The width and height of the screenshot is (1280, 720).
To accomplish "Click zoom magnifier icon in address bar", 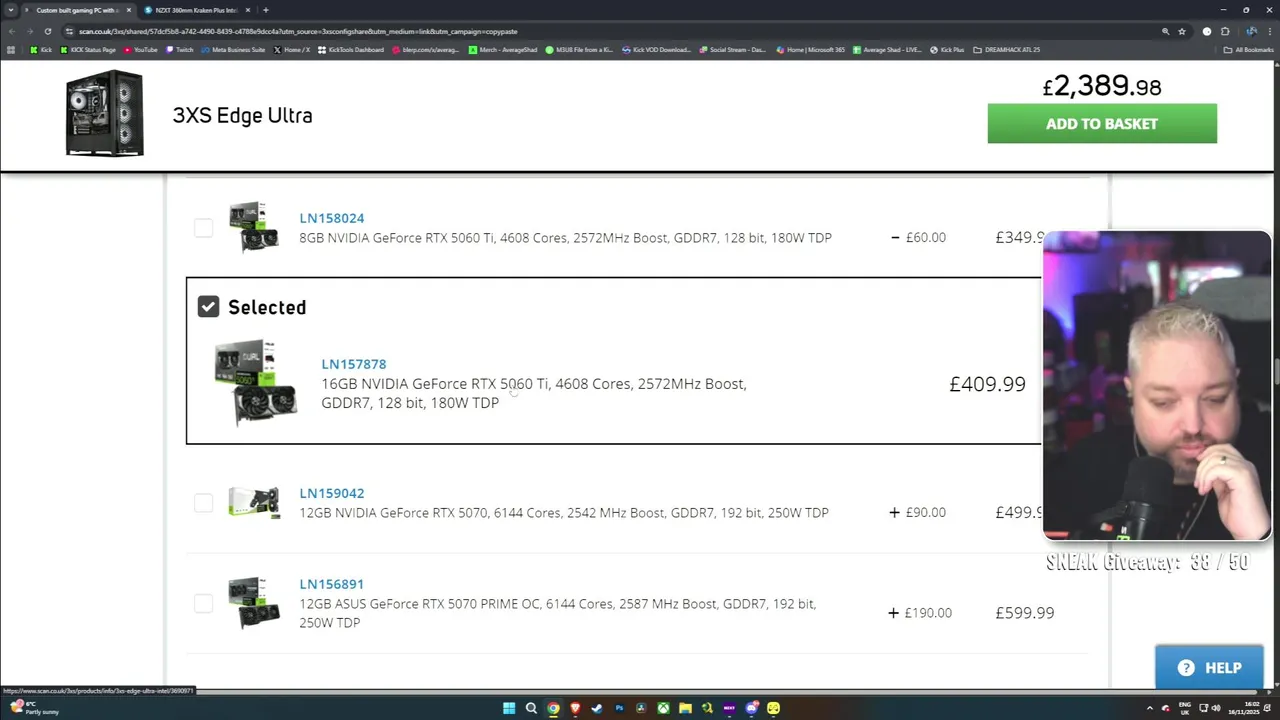I will (1165, 31).
